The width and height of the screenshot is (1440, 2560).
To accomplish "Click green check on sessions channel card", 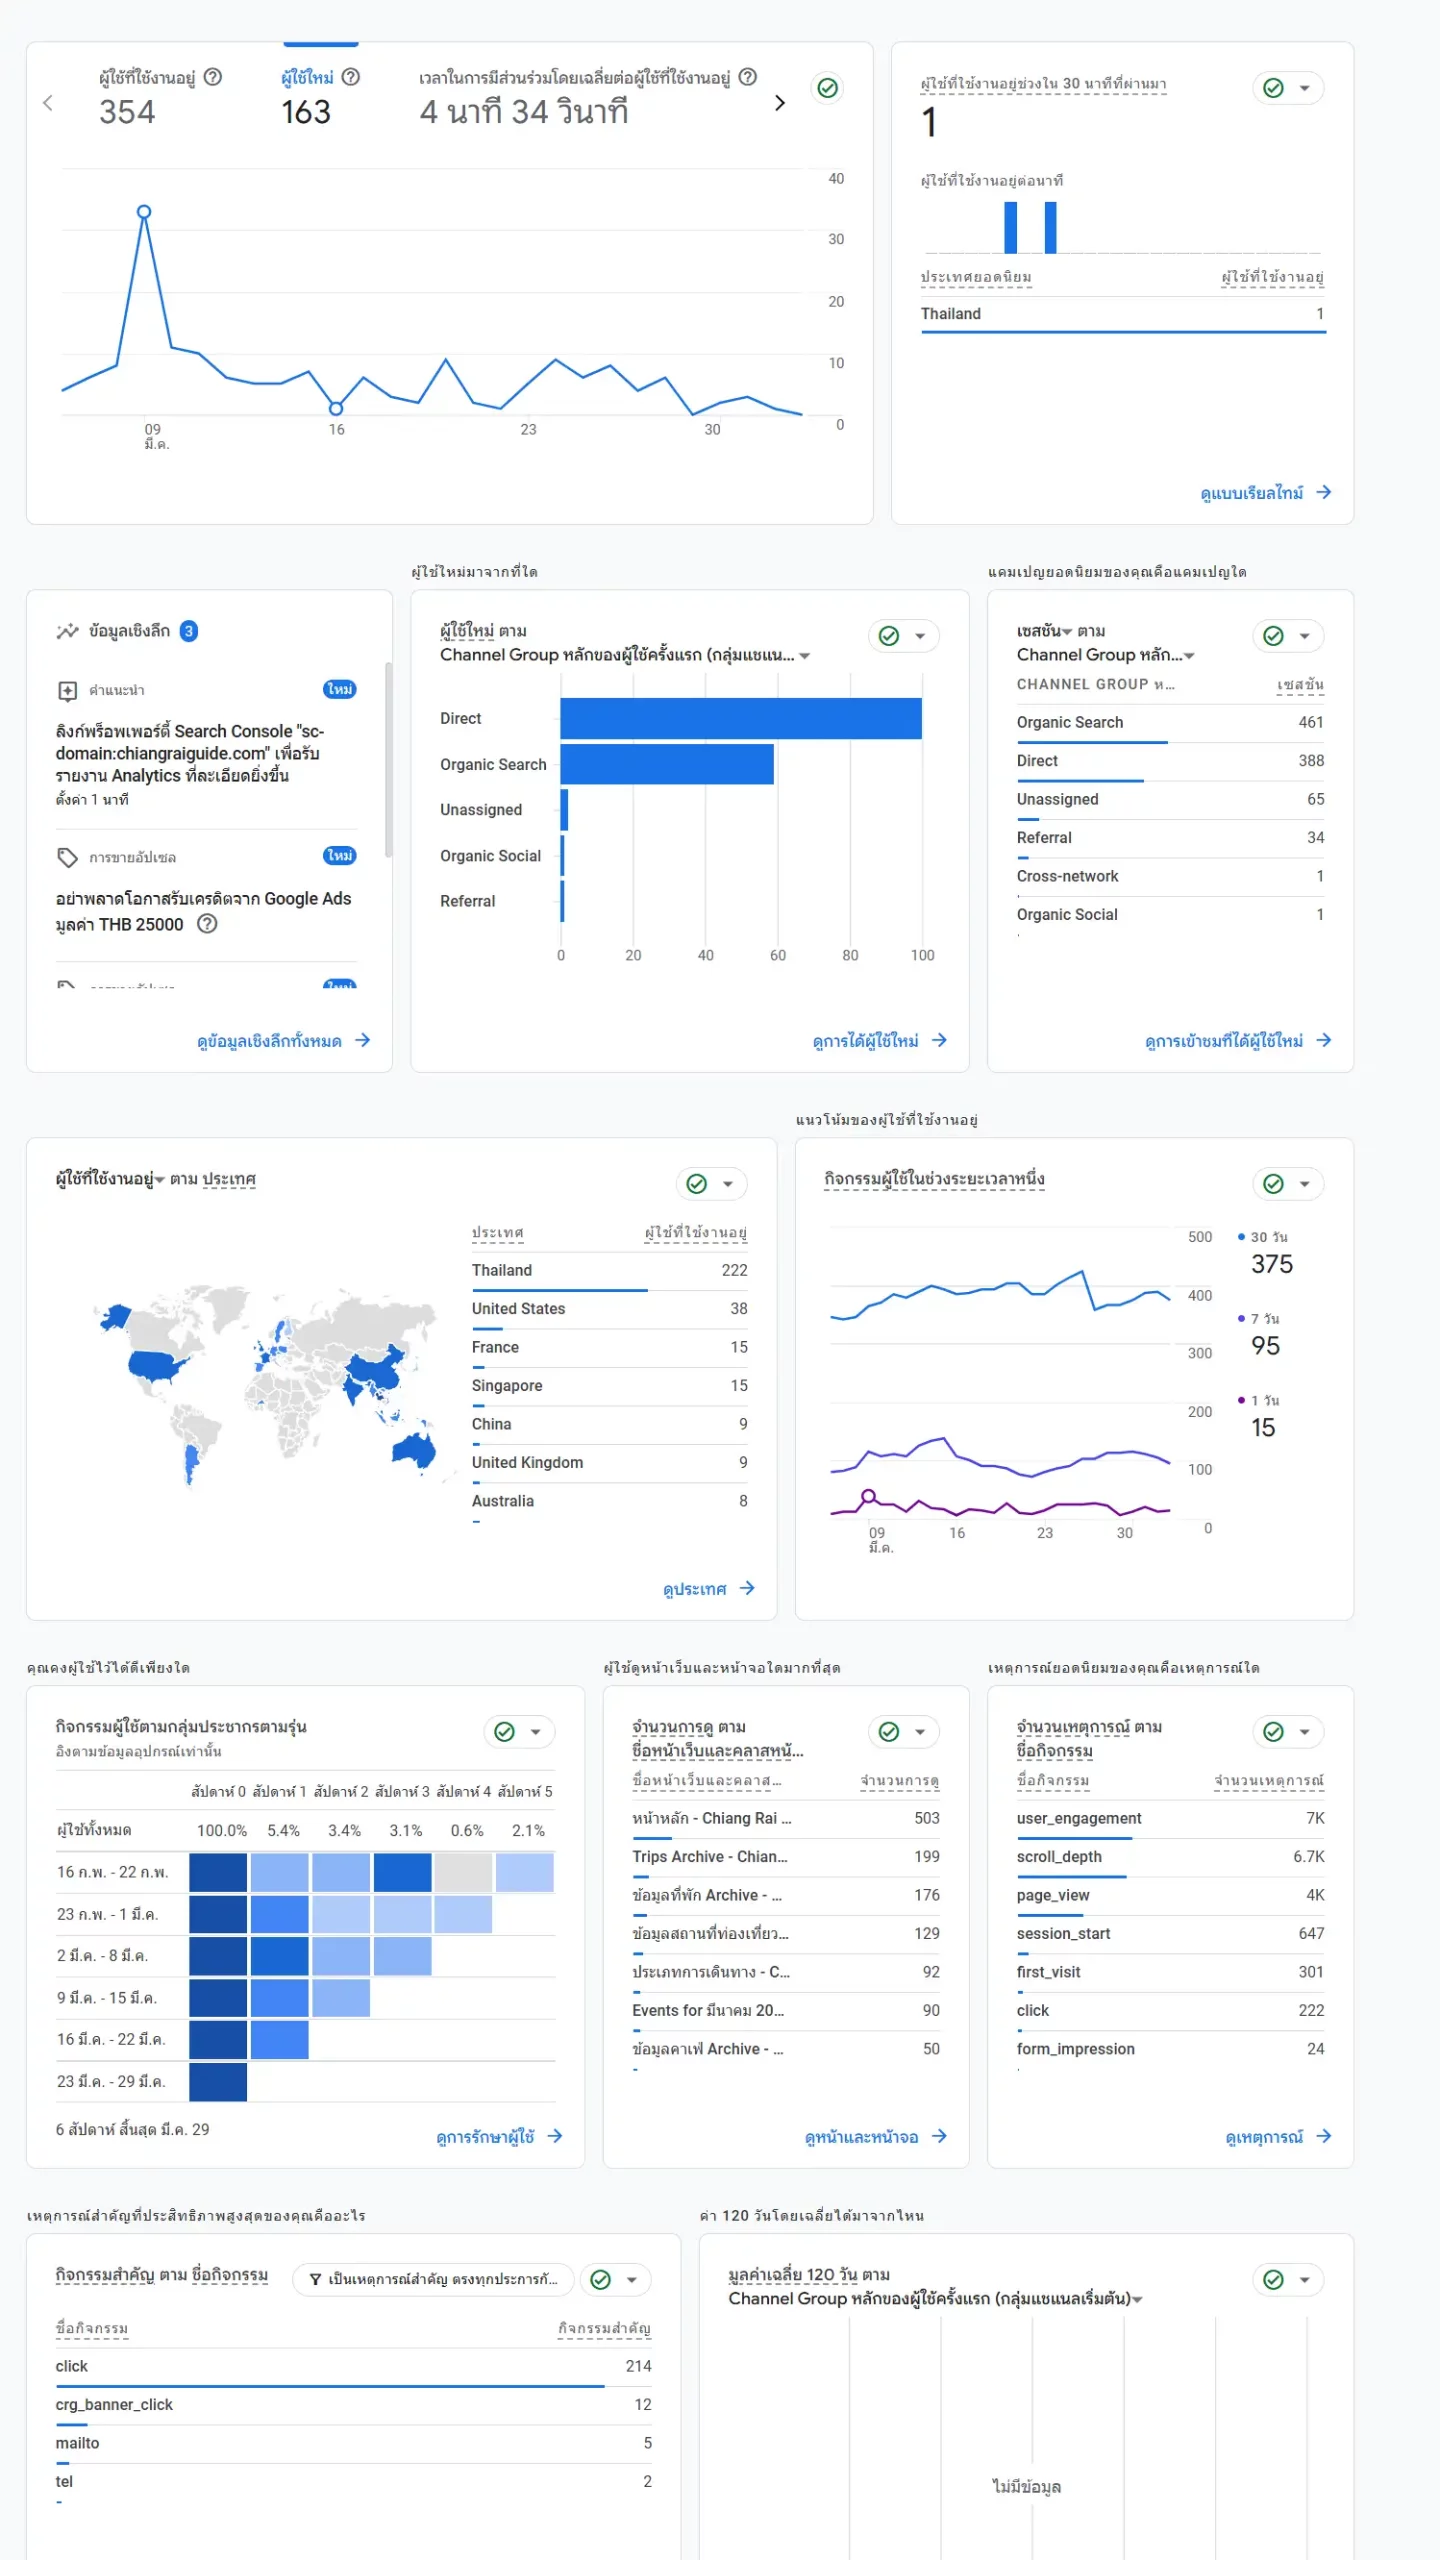I will (1273, 636).
